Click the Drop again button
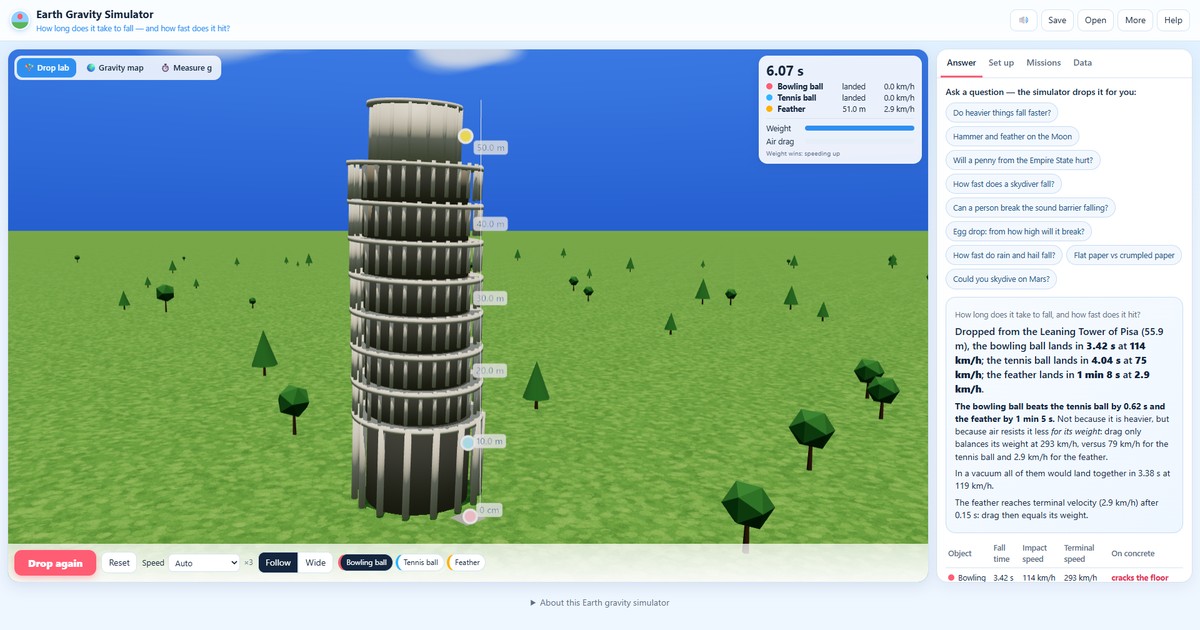 [x=55, y=563]
